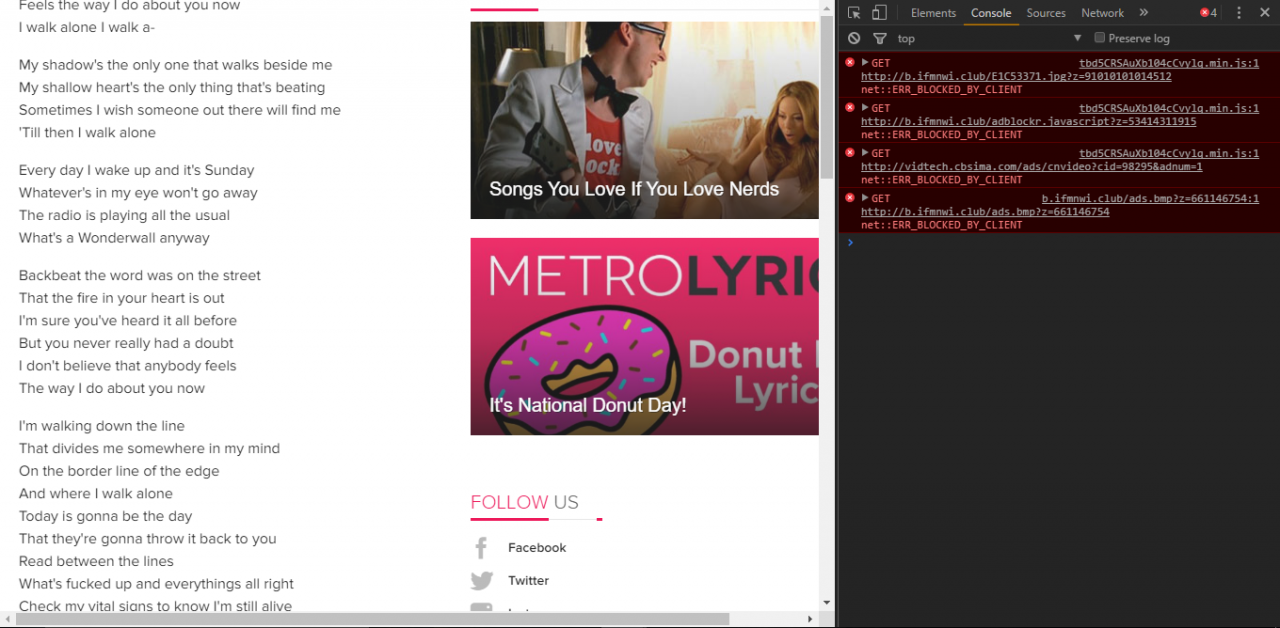Expand the GET error for vidtech.cbsima.com

point(865,153)
